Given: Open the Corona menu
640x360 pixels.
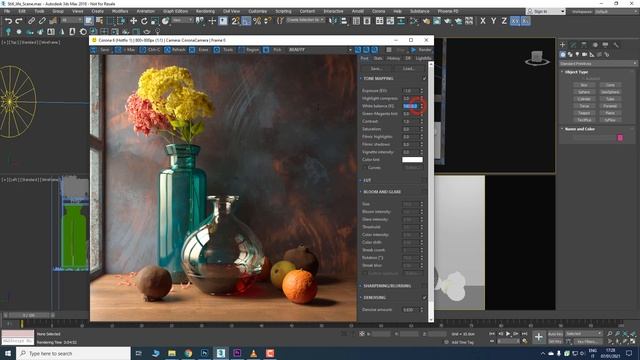Looking at the screenshot, I should tap(378, 11).
